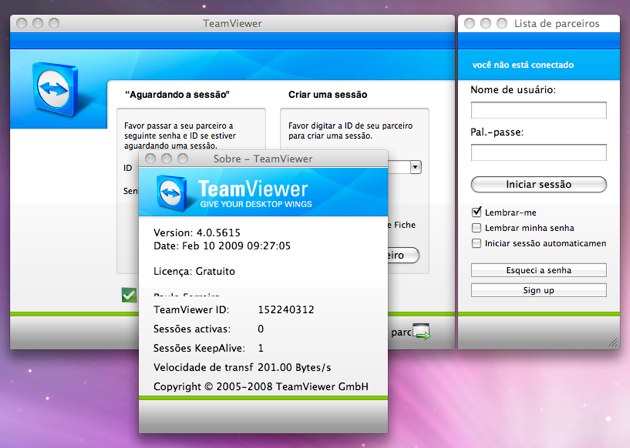Click the 201.00 Bytes/s transfer speed value
The width and height of the screenshot is (630, 448).
point(295,367)
